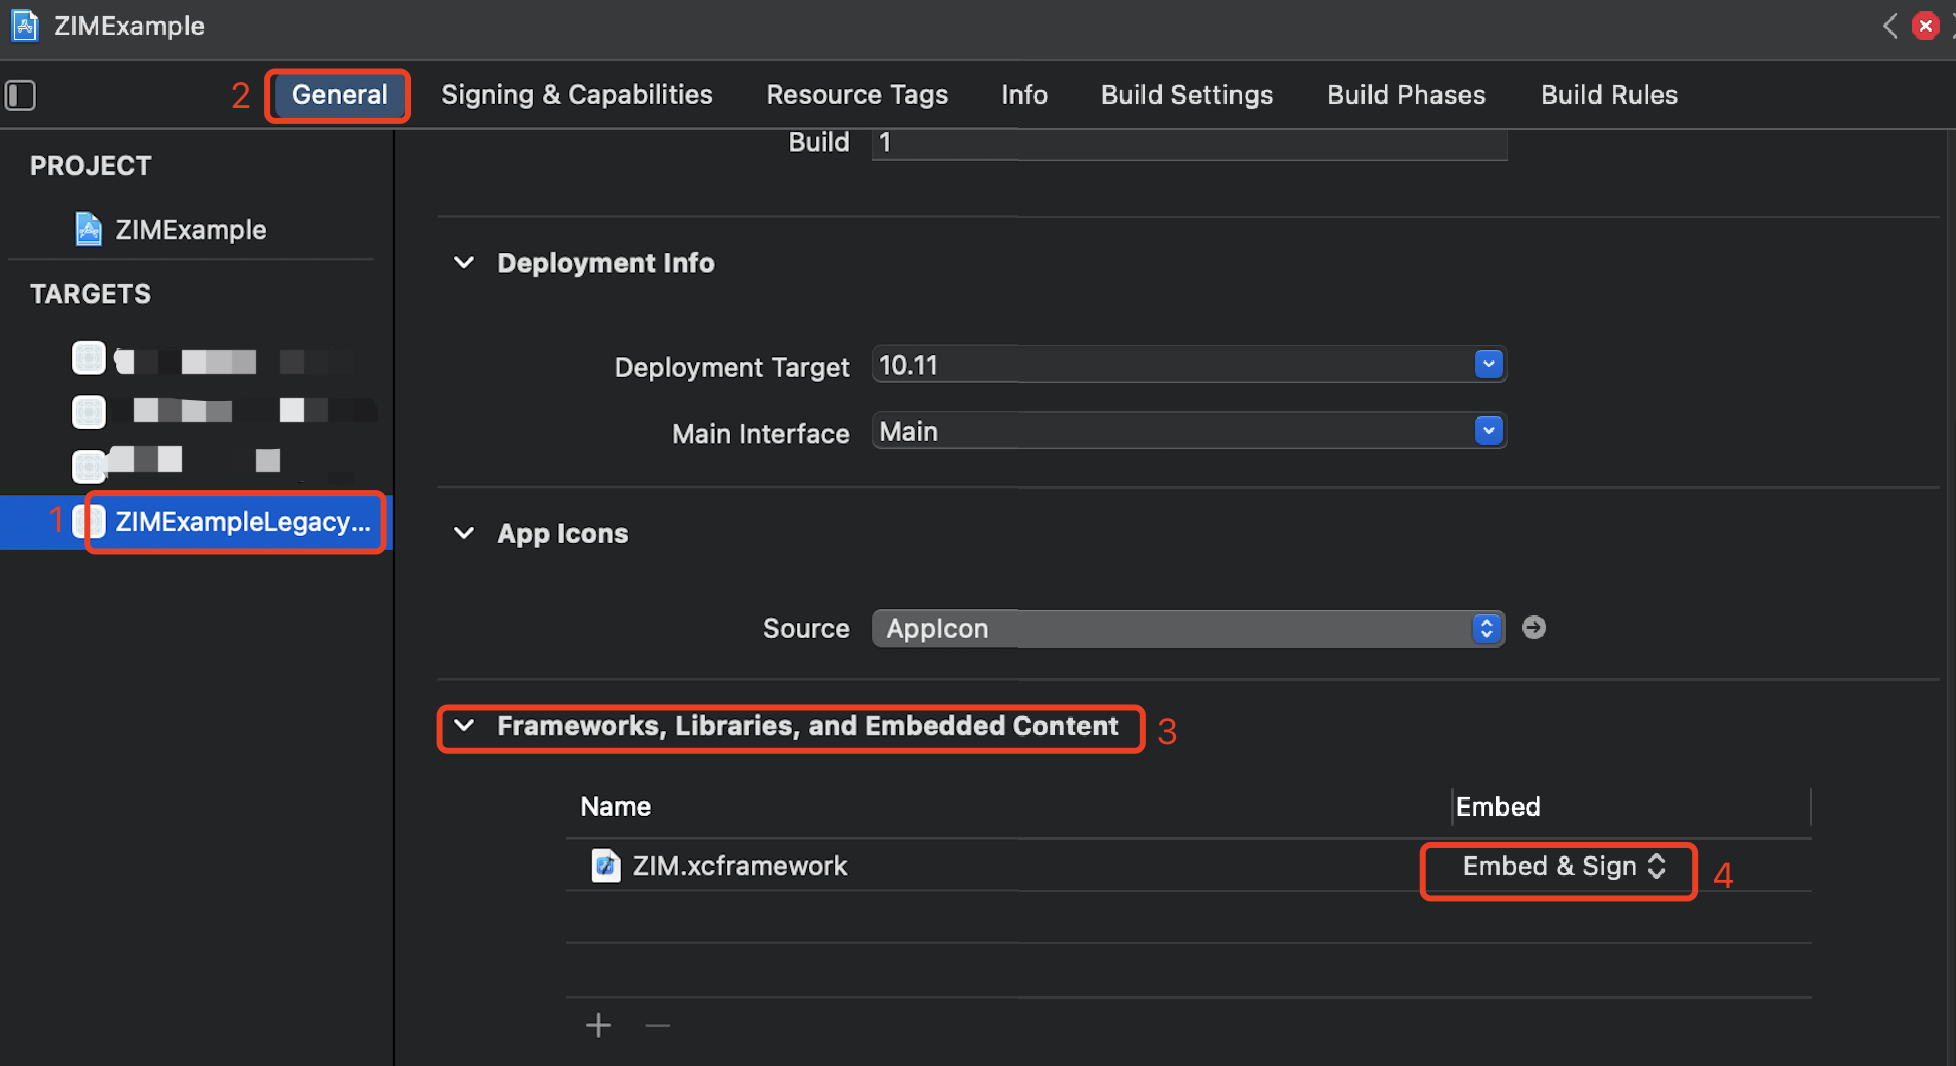Open the Main Interface dropdown arrow
Image resolution: width=1956 pixels, height=1066 pixels.
1488,431
